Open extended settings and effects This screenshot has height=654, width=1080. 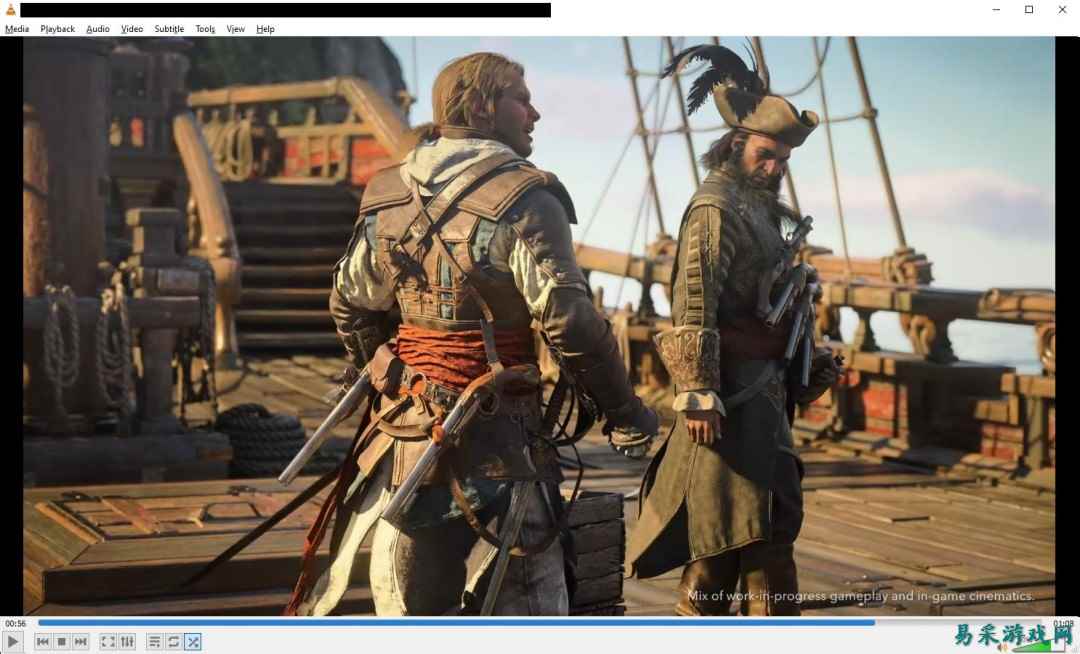(x=127, y=642)
